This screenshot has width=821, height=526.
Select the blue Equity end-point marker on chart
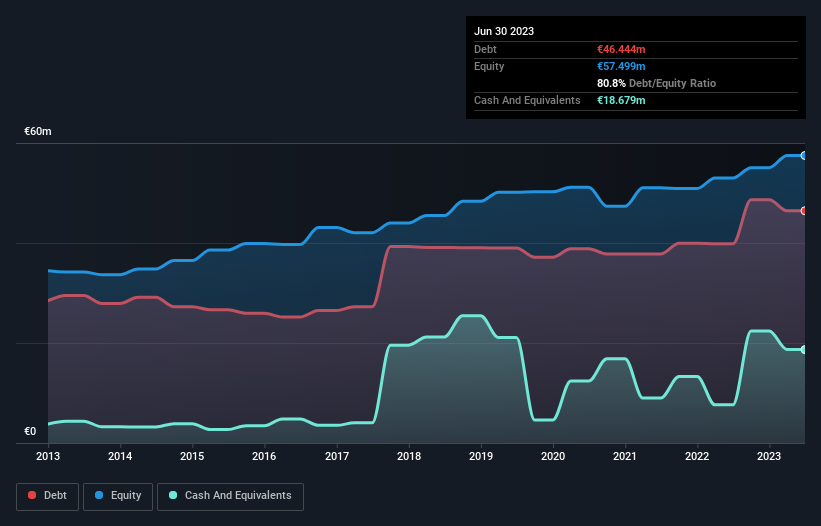804,155
